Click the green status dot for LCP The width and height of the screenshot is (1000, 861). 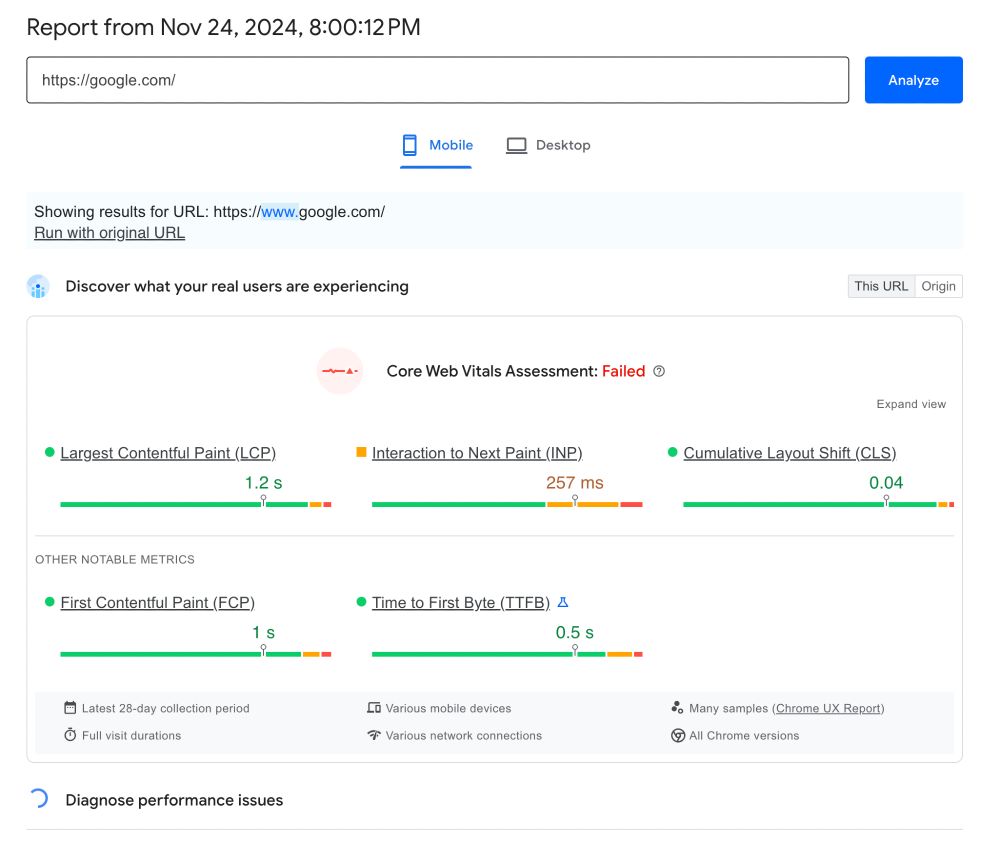click(x=50, y=452)
